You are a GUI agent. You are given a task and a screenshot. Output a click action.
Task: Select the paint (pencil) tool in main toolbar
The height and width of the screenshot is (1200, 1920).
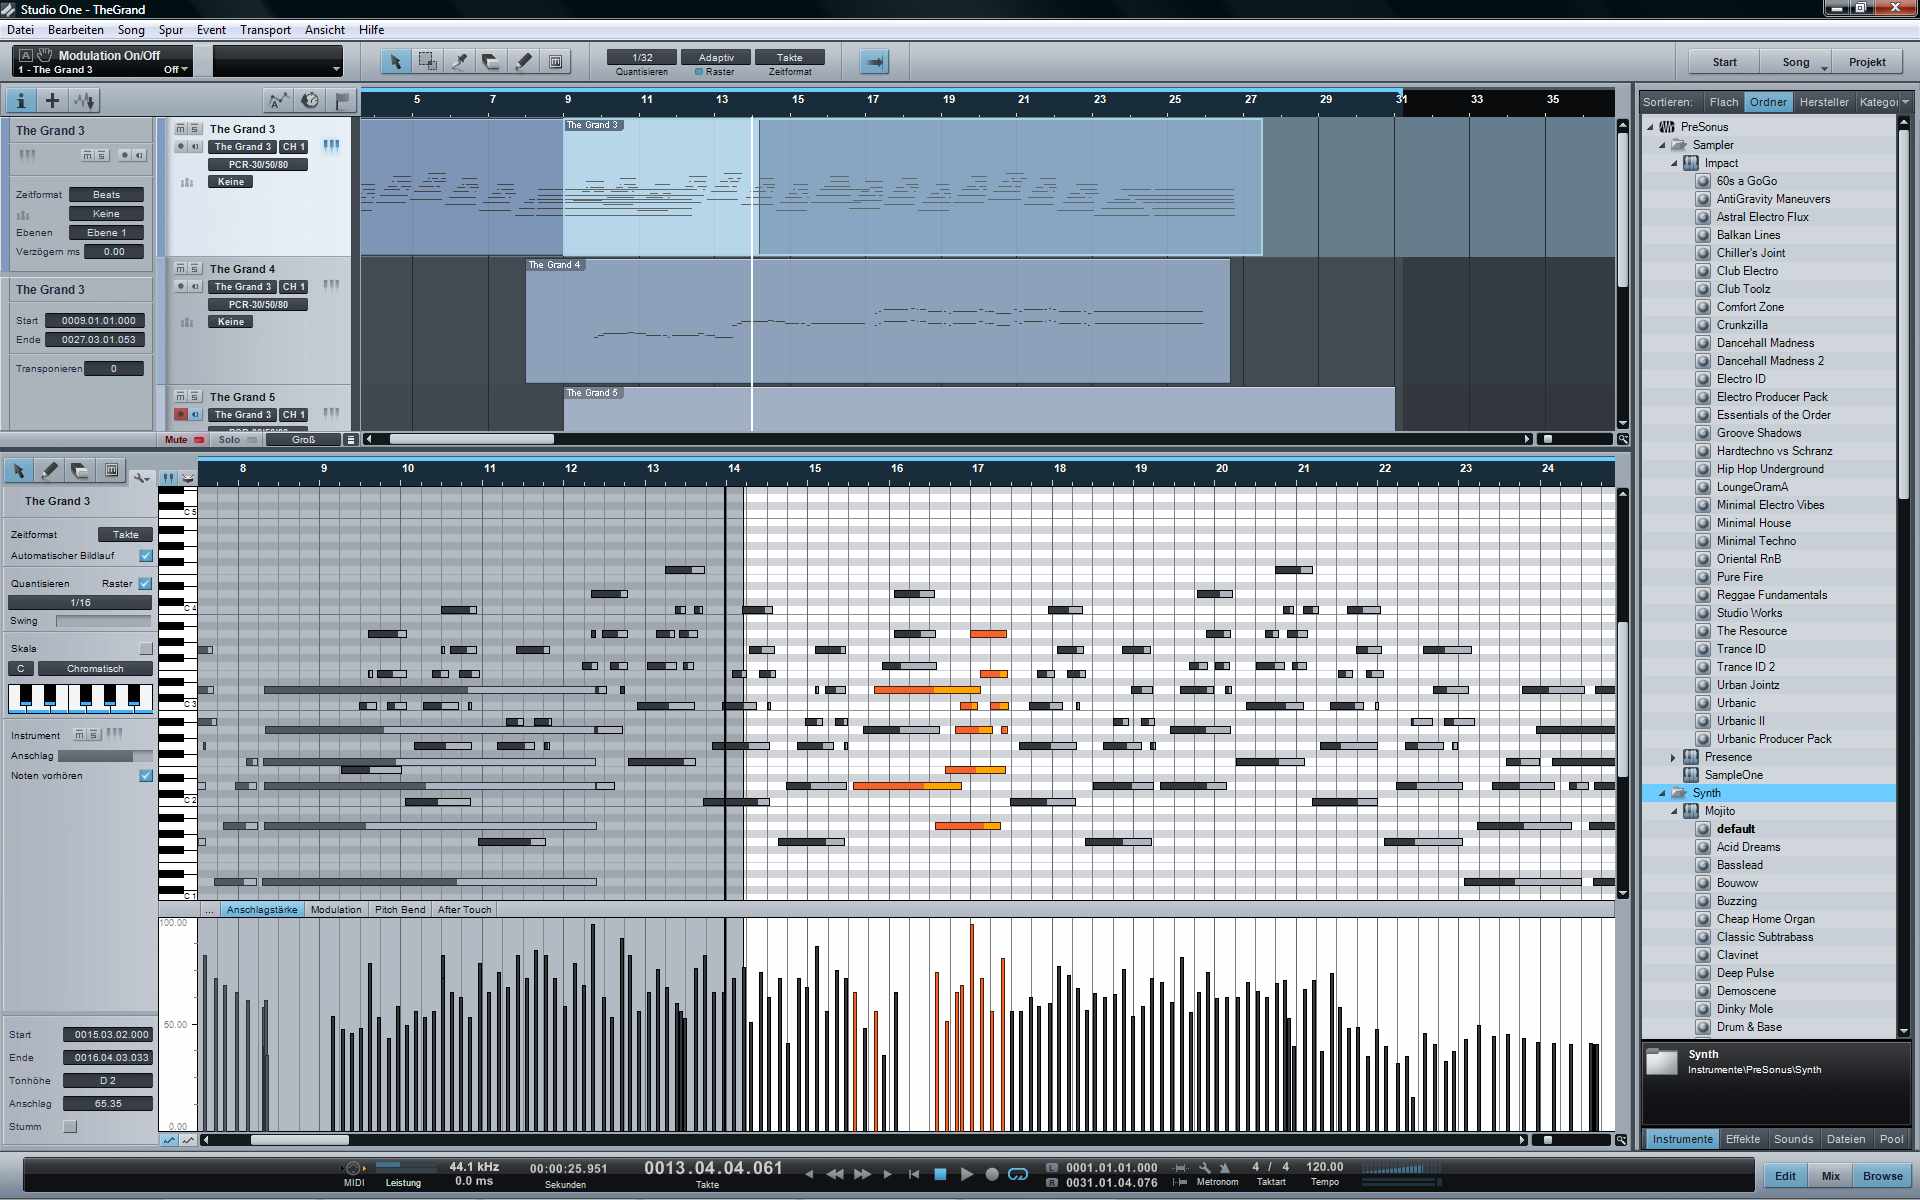tap(523, 62)
